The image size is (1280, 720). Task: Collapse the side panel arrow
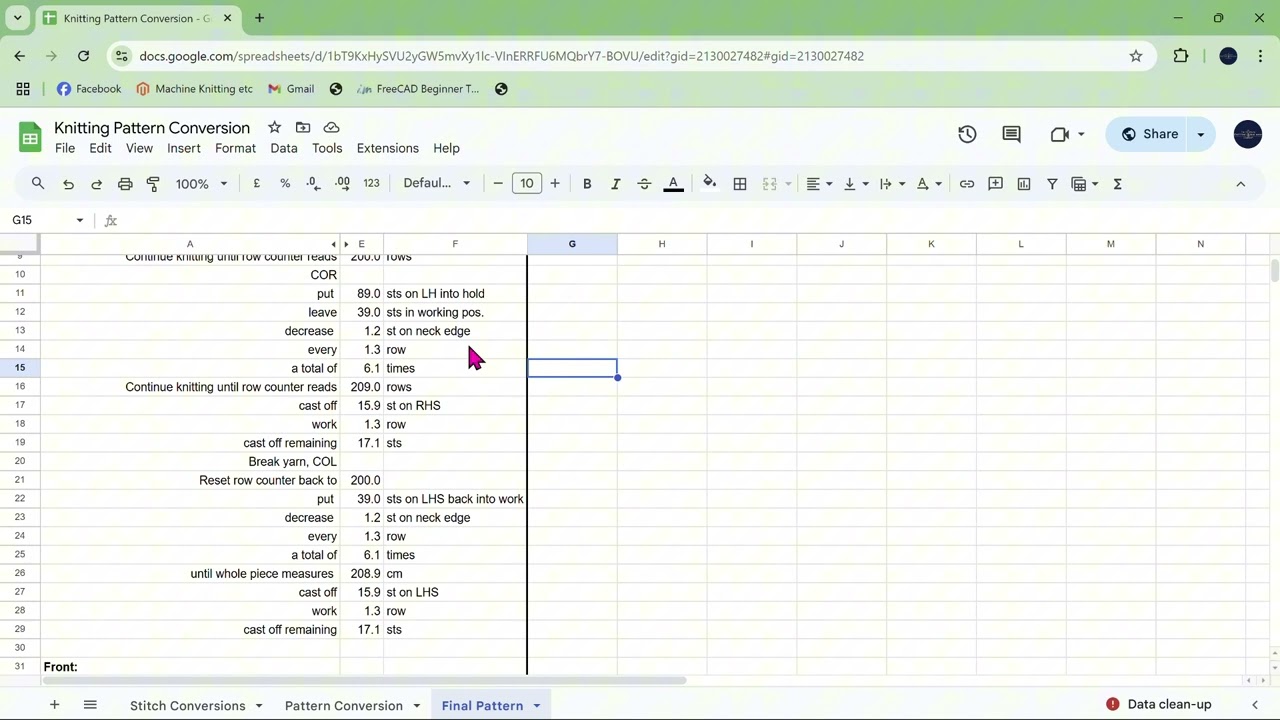(x=1255, y=705)
